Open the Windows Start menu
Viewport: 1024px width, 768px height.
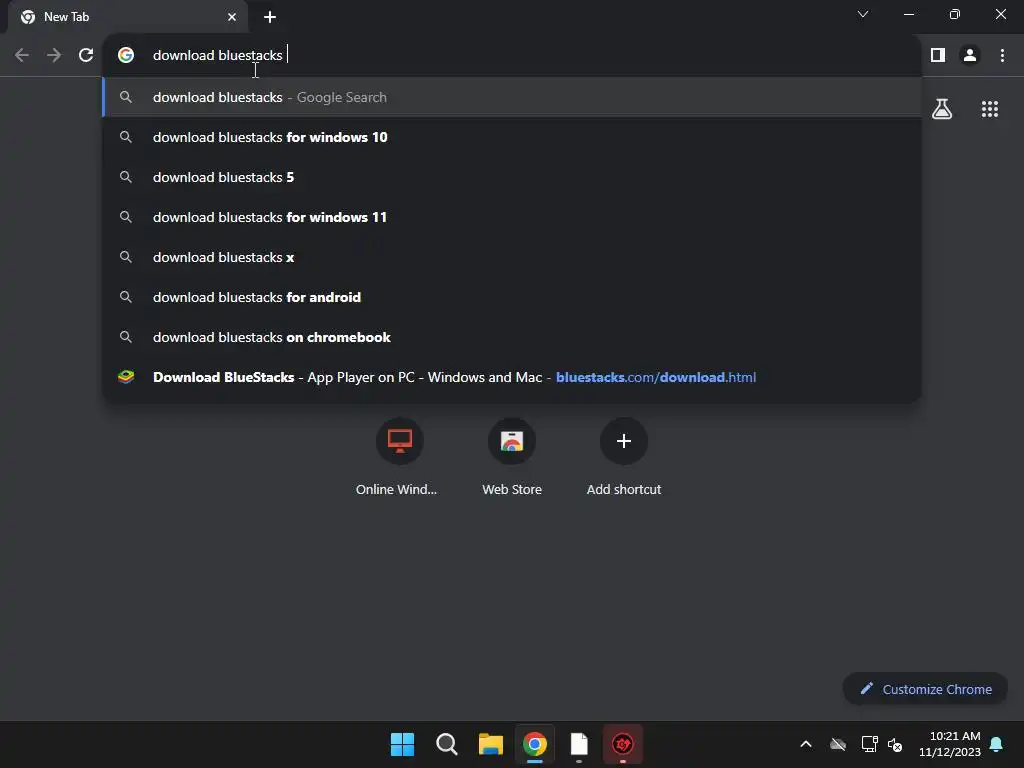(402, 744)
